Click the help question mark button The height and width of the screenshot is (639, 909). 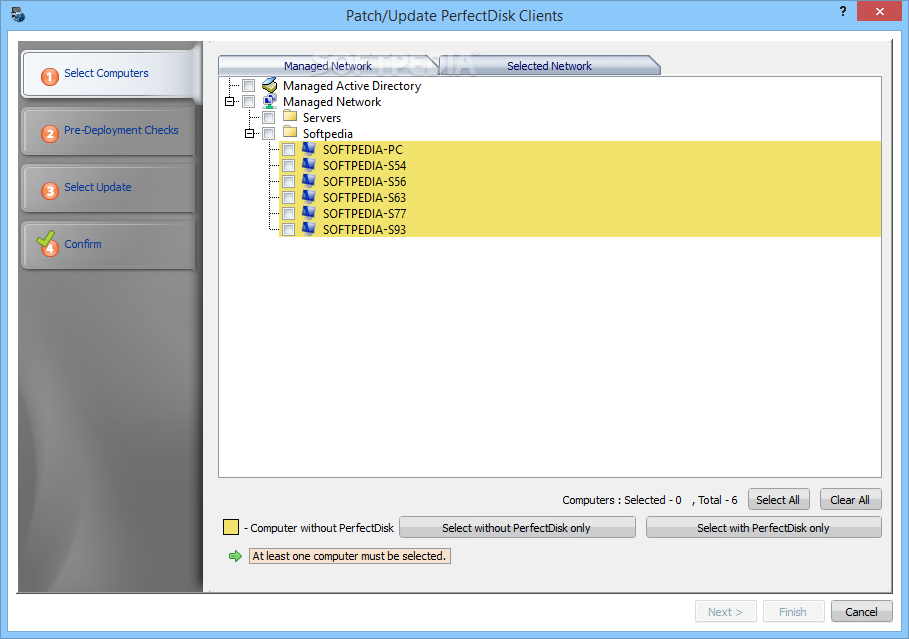coord(843,11)
